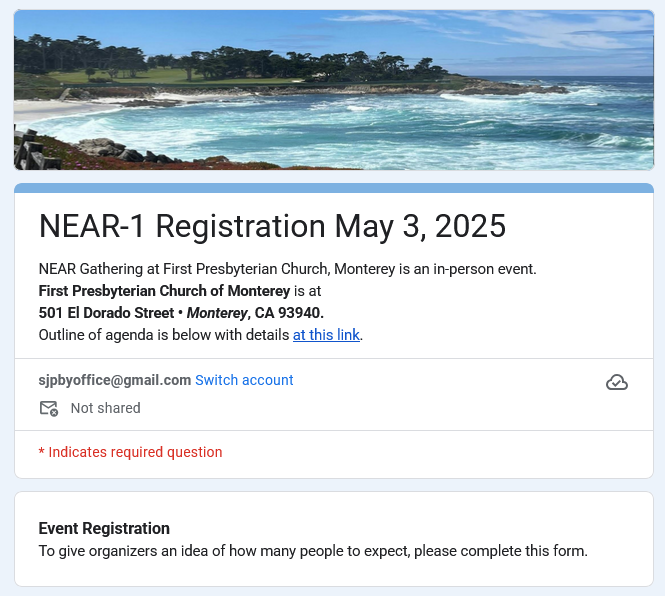The height and width of the screenshot is (596, 665).
Task: Click the "NEAR Gathering" in-person event sentence
Action: pos(287,269)
